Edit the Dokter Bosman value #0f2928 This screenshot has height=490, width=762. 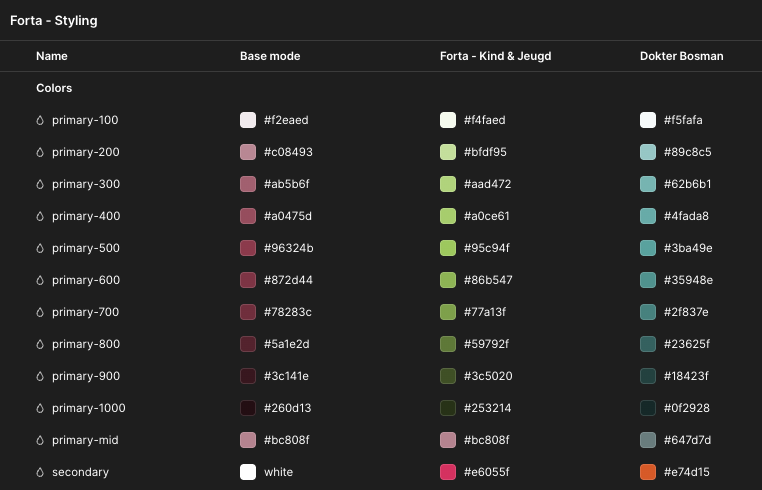coord(687,408)
